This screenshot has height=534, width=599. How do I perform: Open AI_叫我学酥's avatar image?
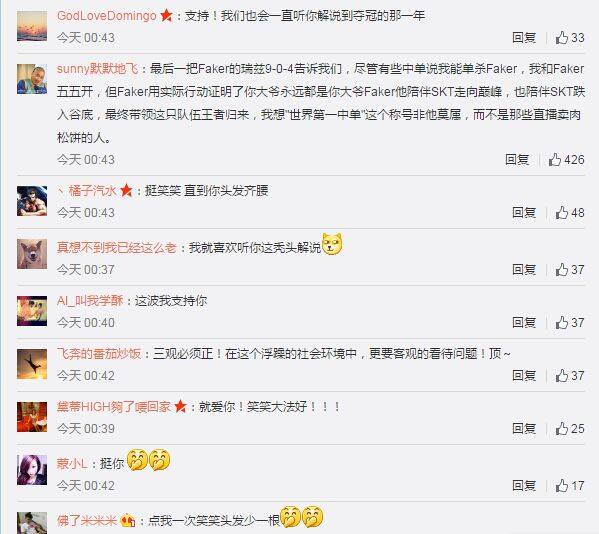coord(32,311)
